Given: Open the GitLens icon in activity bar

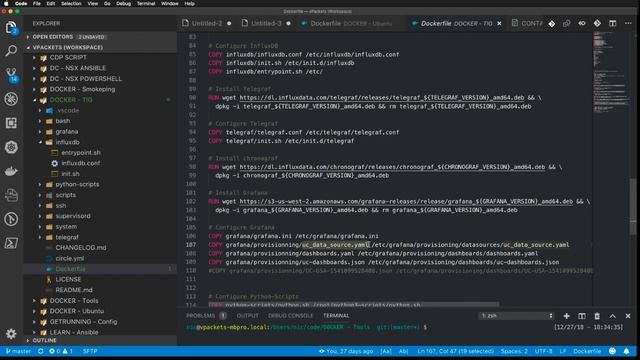Looking at the screenshot, I should point(11,219).
